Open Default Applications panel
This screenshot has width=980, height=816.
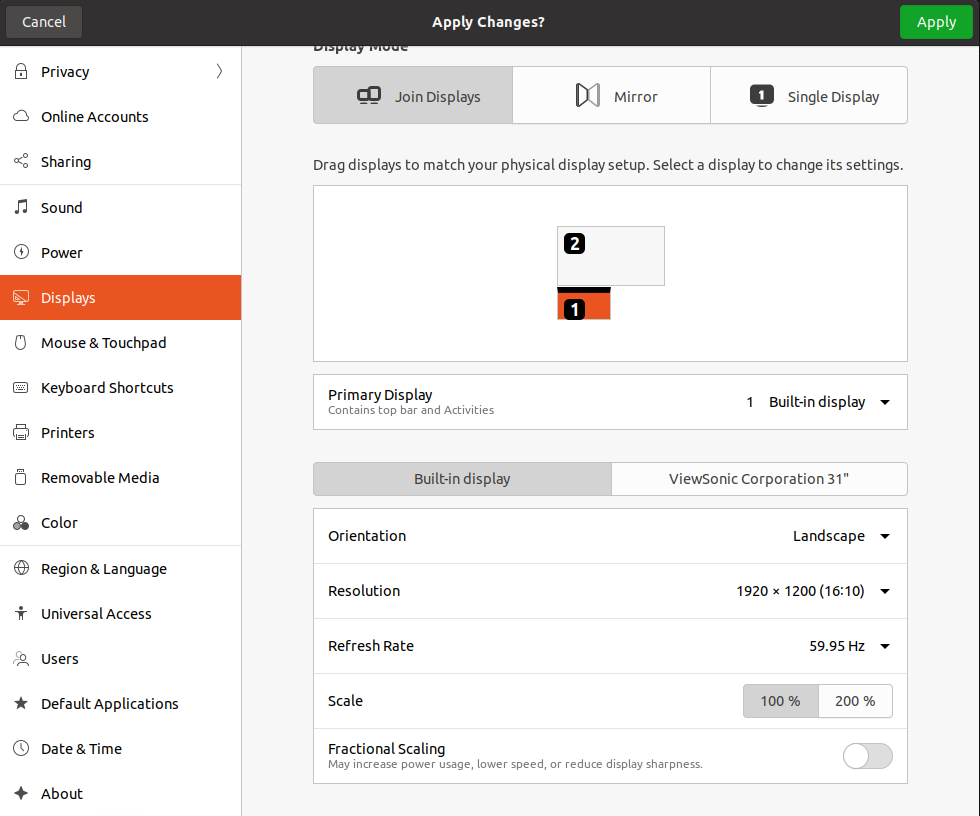click(x=121, y=704)
